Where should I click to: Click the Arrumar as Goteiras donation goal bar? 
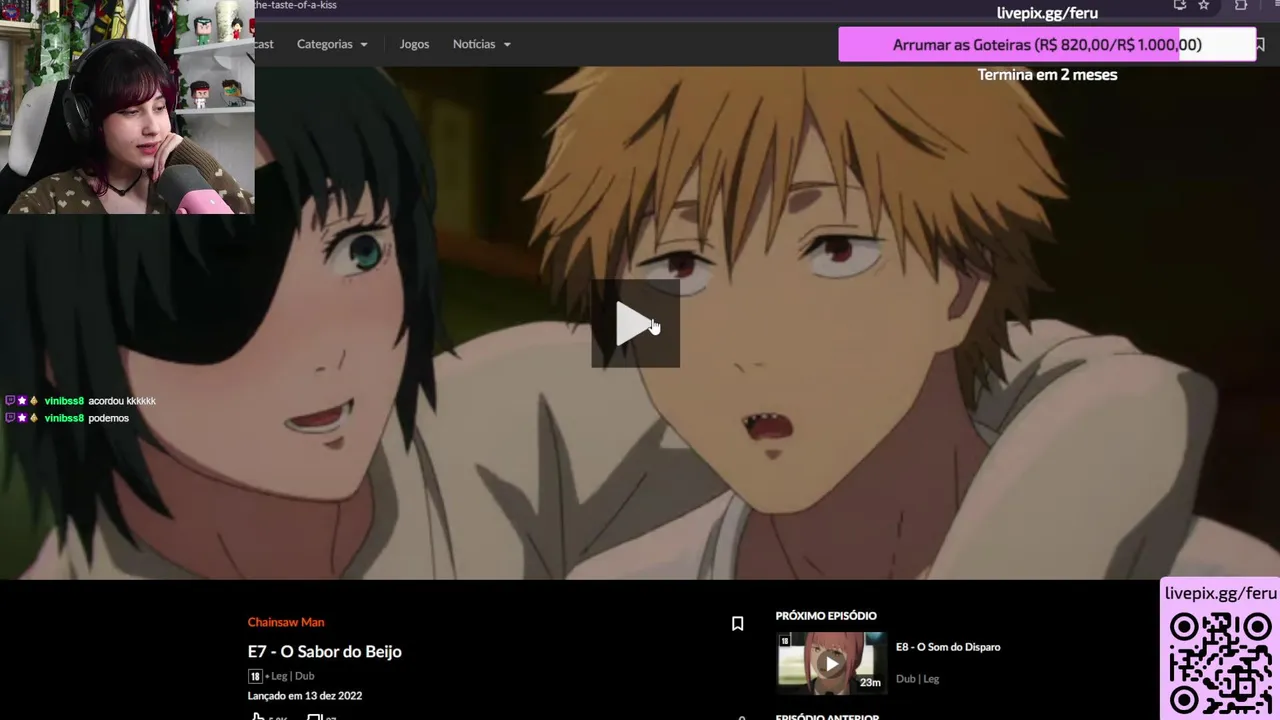pyautogui.click(x=1047, y=44)
